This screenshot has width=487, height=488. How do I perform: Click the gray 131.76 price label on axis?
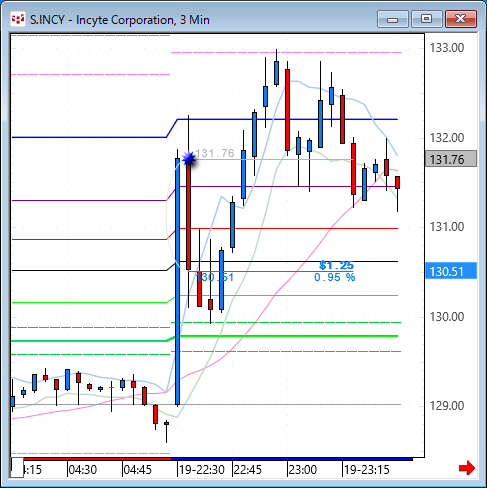451,159
